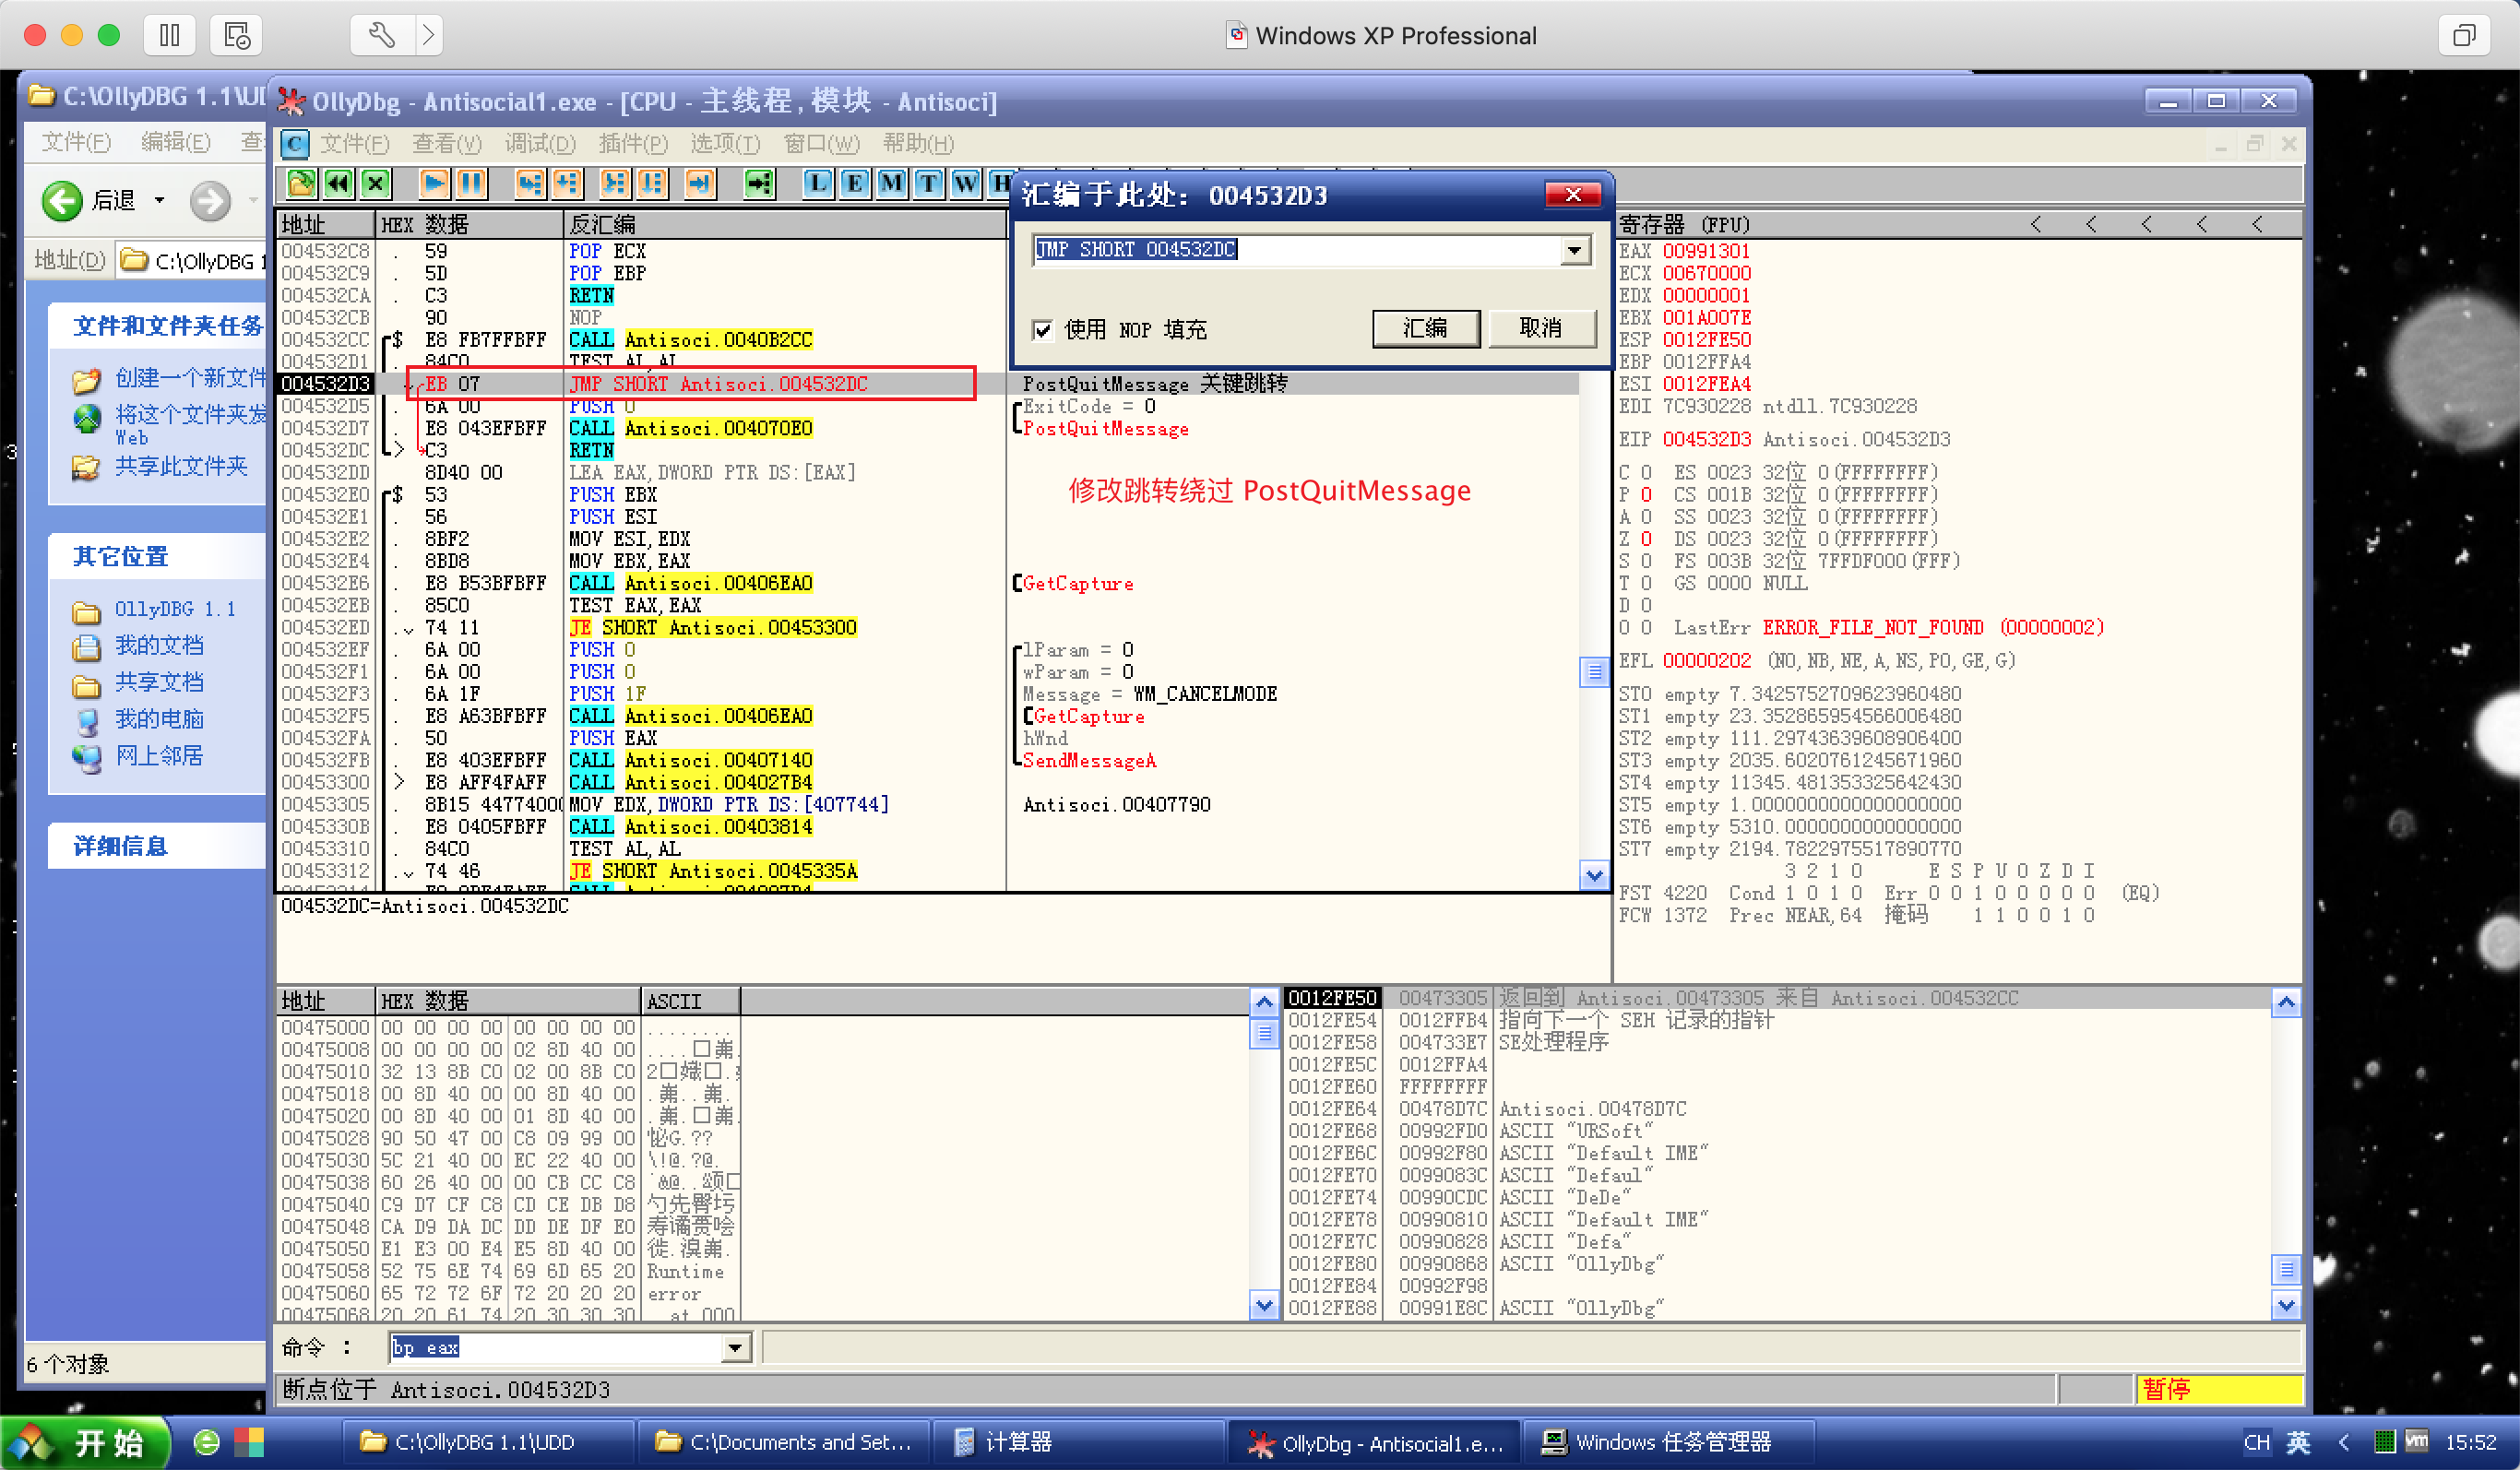This screenshot has width=2520, height=1470.
Task: Restart the program with the rewind icon
Action: pyautogui.click(x=338, y=183)
